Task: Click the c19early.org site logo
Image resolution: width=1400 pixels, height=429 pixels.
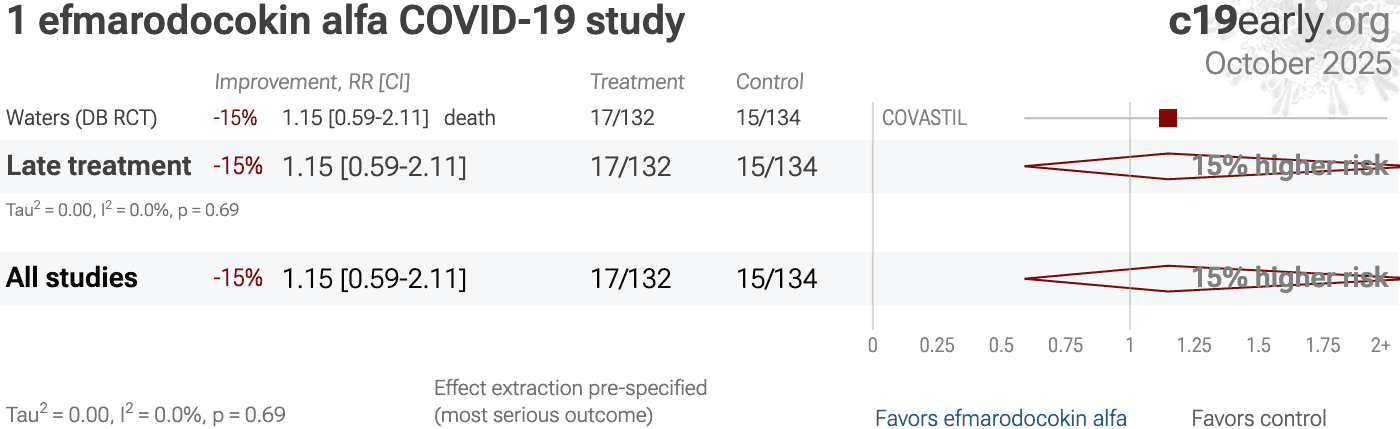Action: click(x=1279, y=22)
